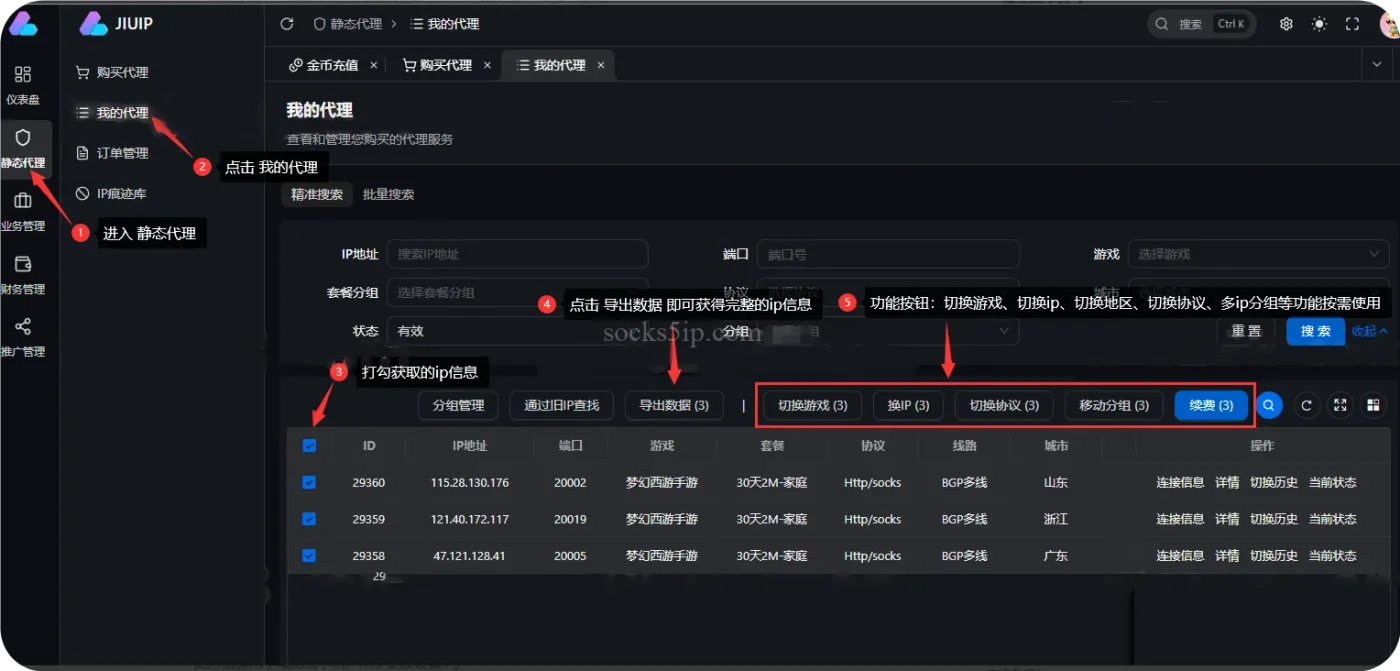
Task: Click the 切换协议 (3) button
Action: point(1004,405)
